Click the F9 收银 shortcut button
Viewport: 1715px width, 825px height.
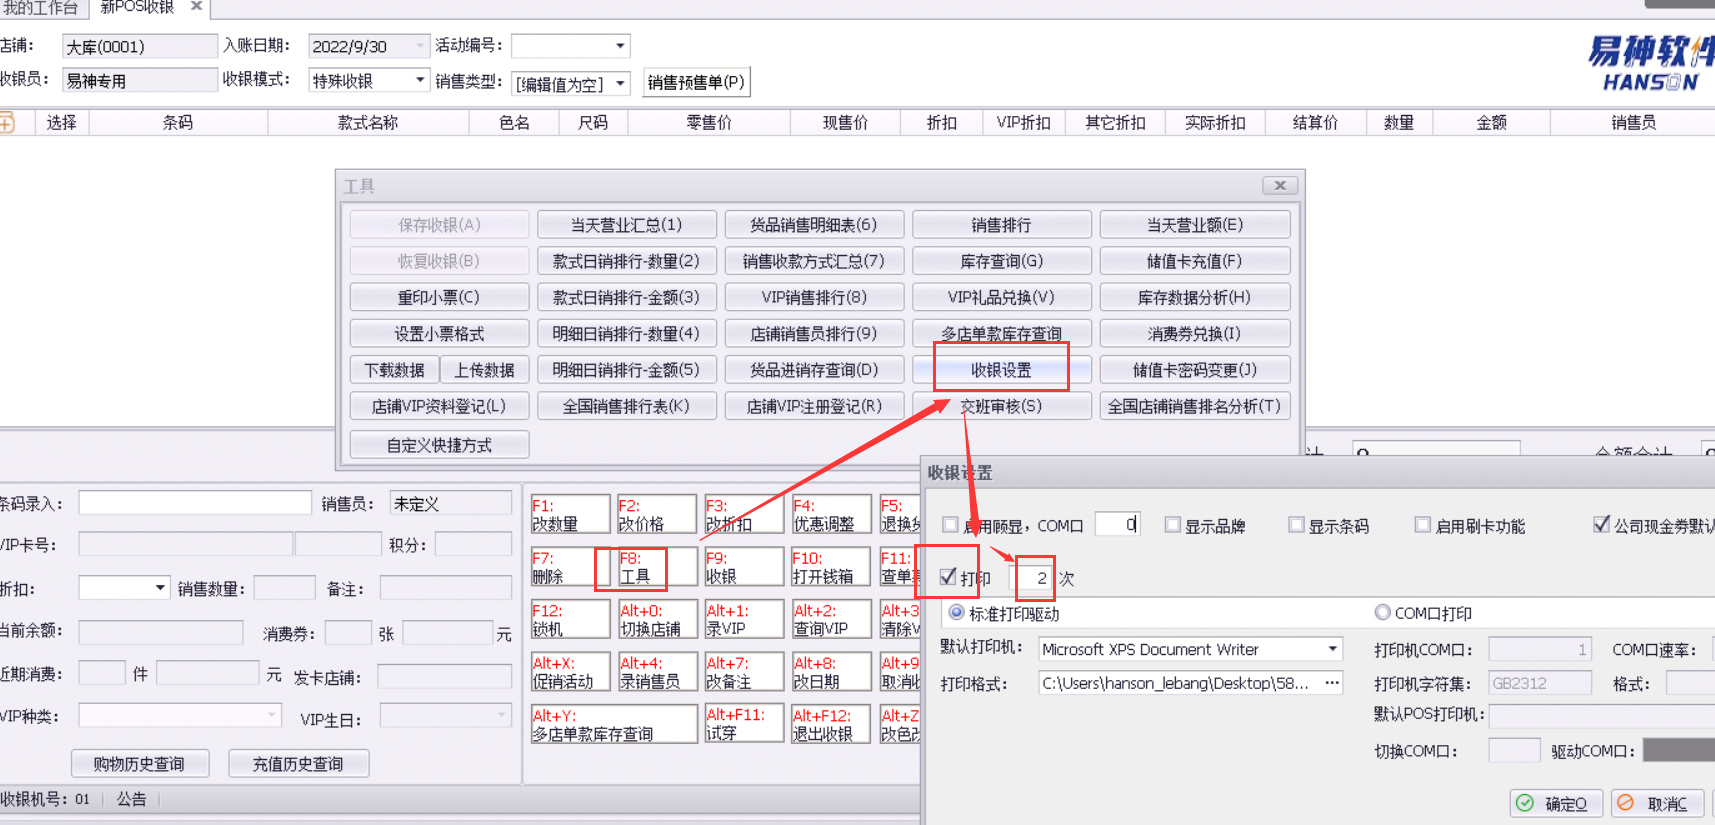743,567
